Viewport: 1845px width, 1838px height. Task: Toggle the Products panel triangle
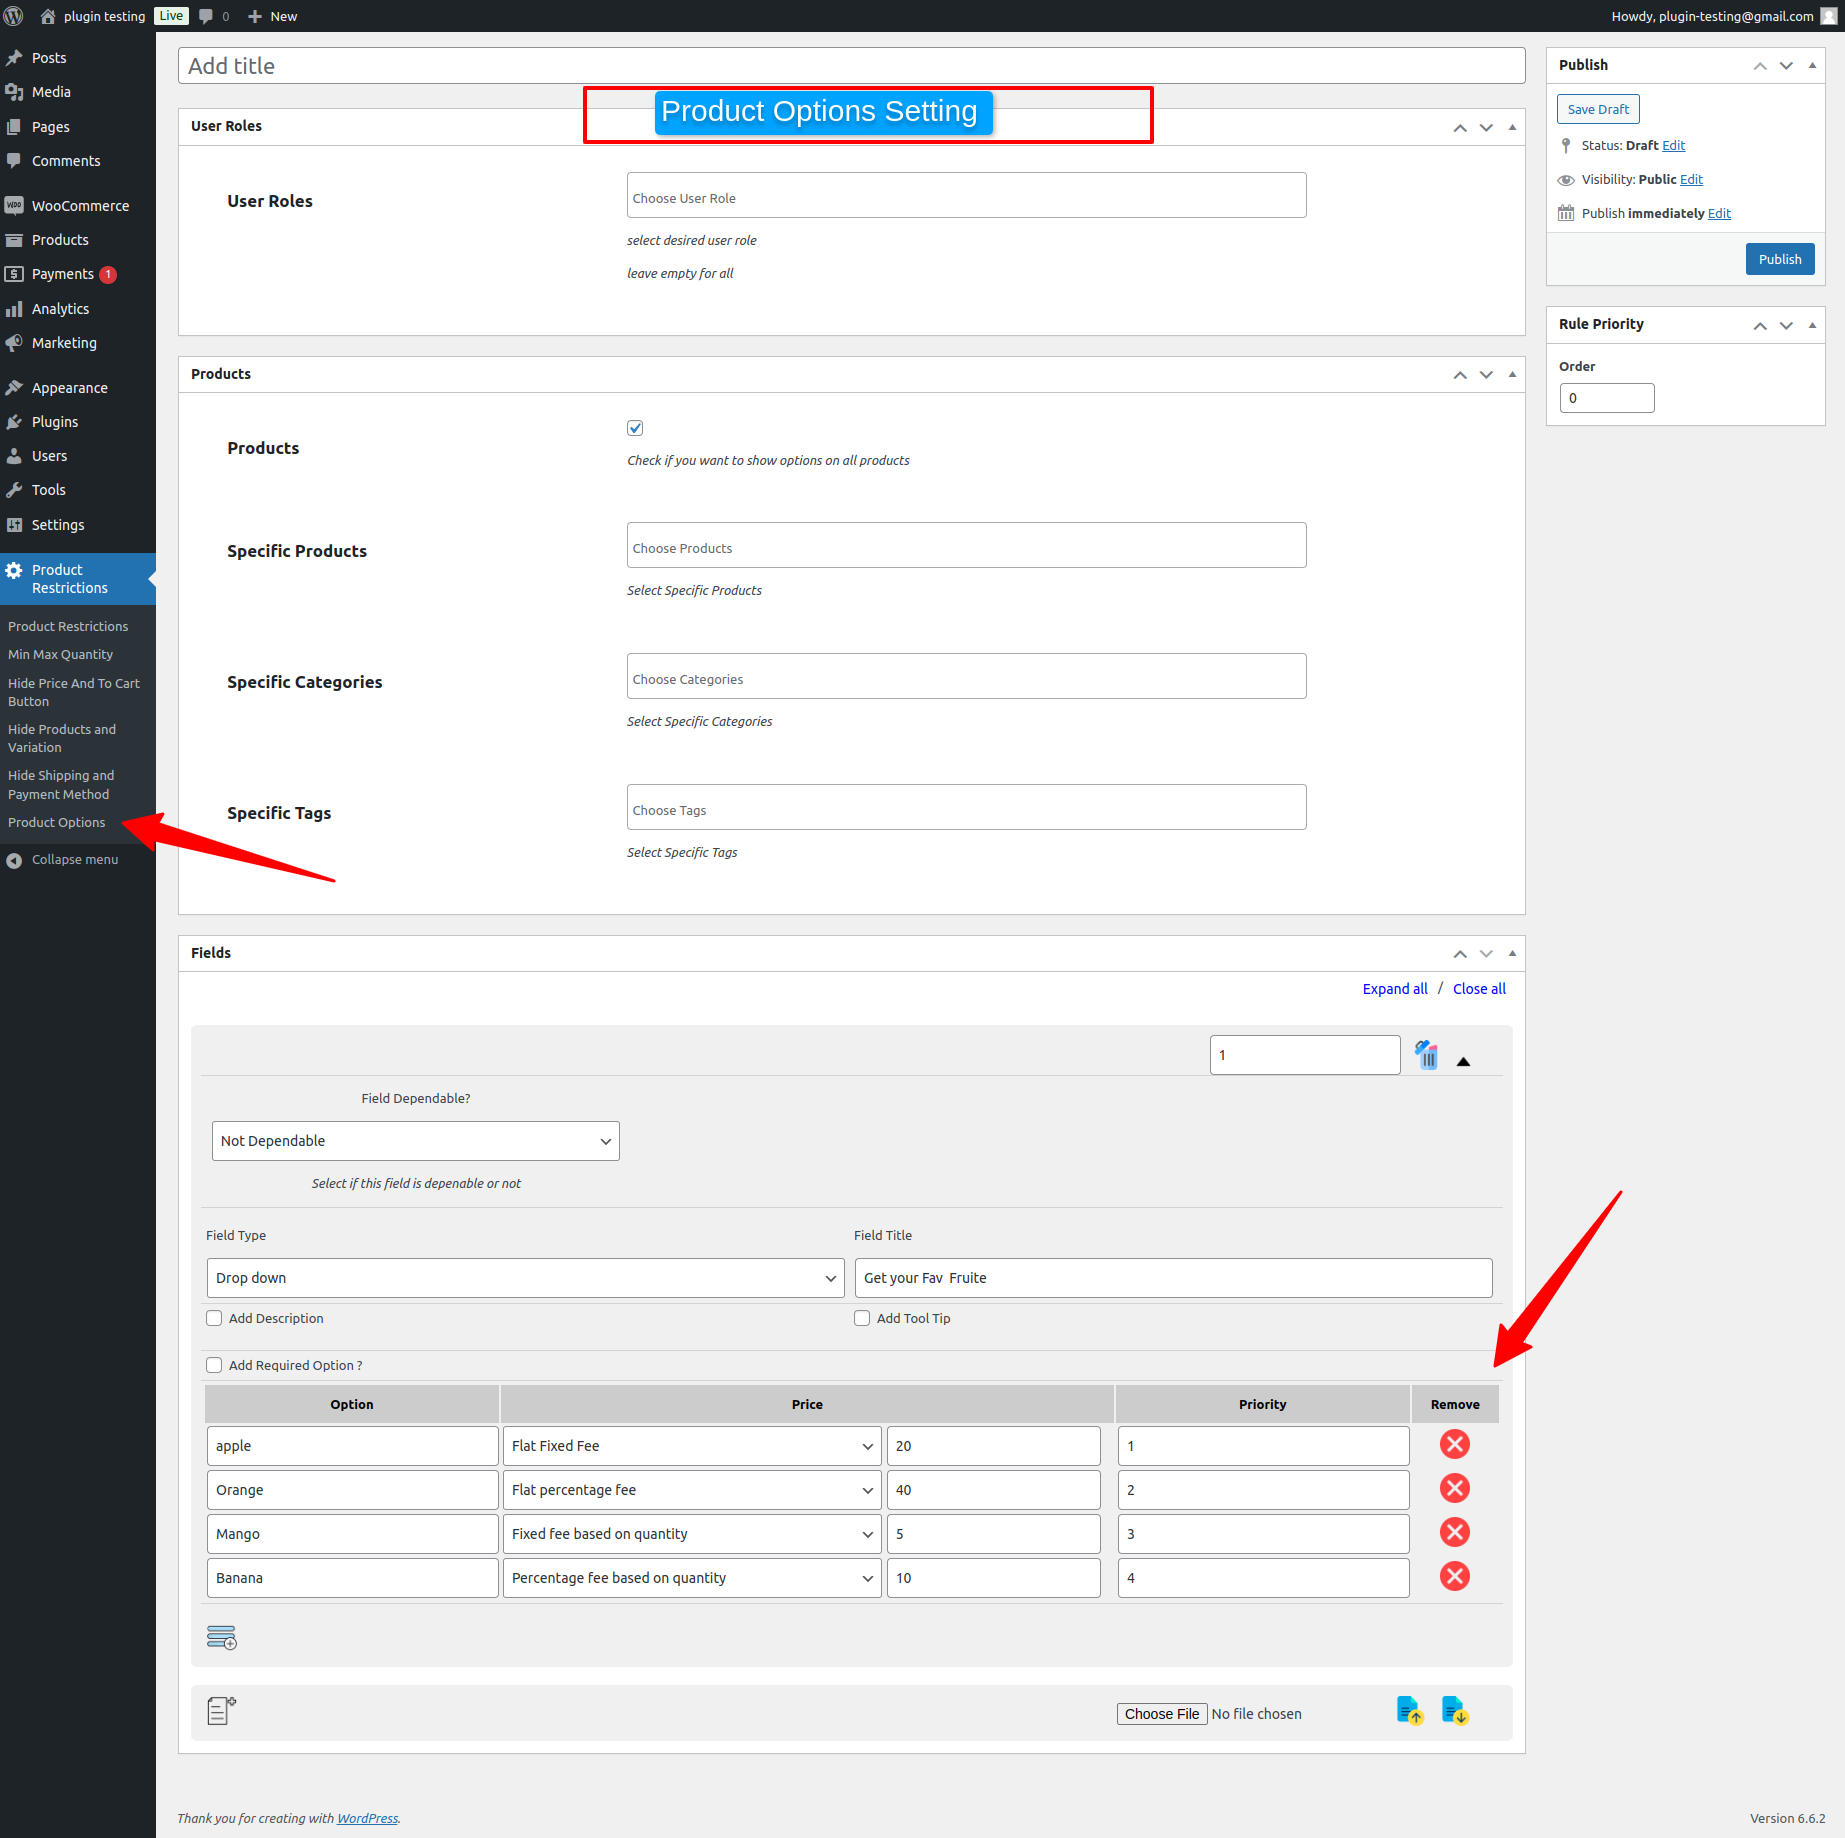pos(1512,374)
